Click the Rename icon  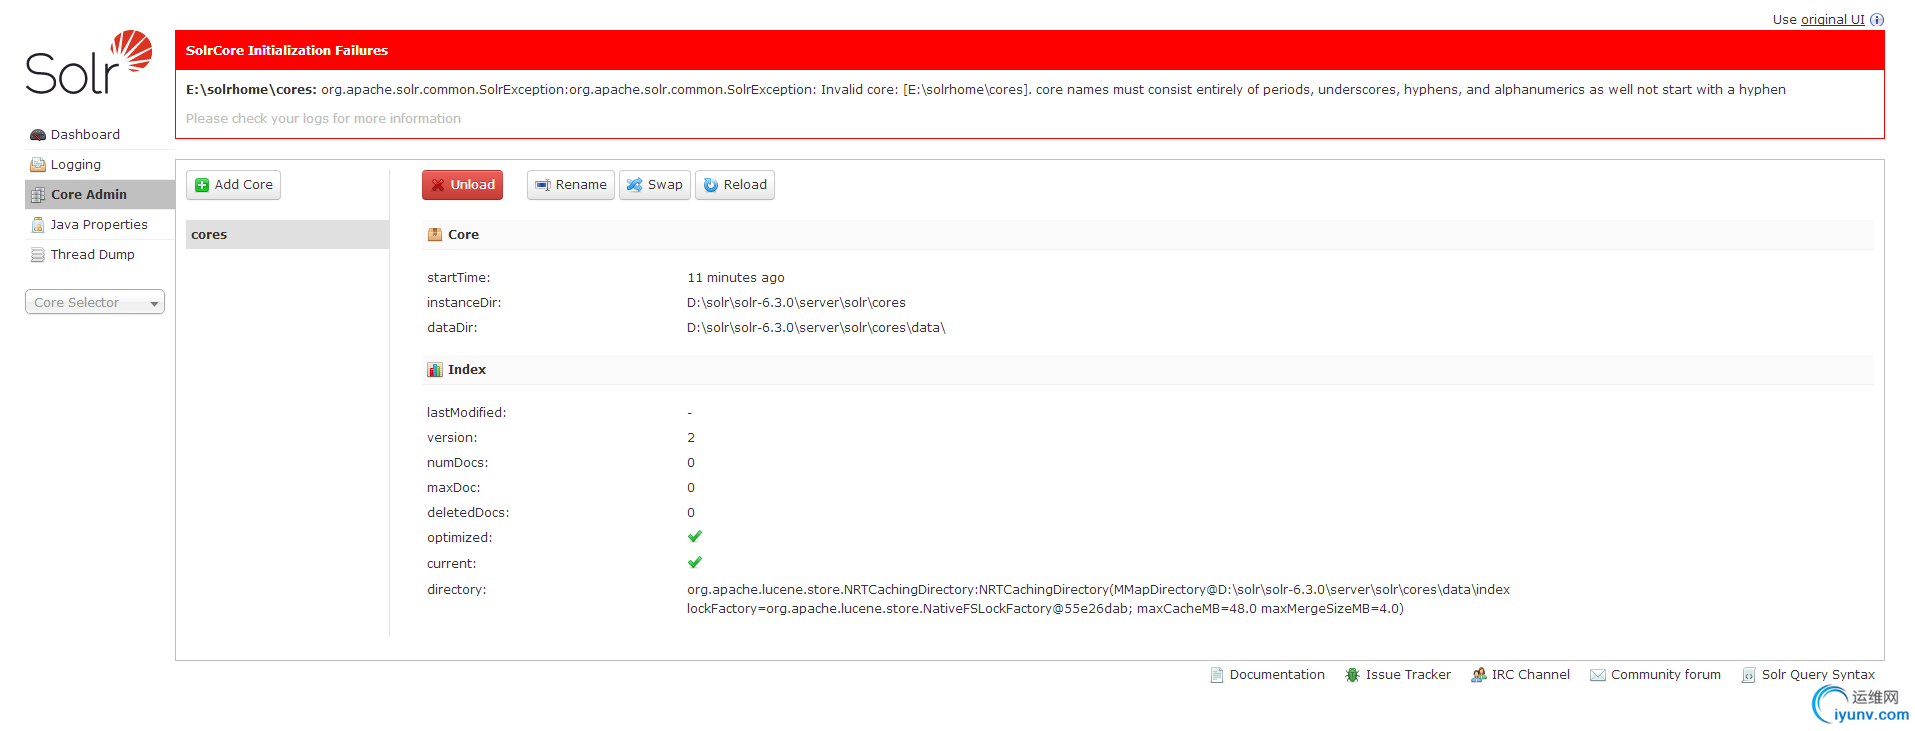[543, 185]
